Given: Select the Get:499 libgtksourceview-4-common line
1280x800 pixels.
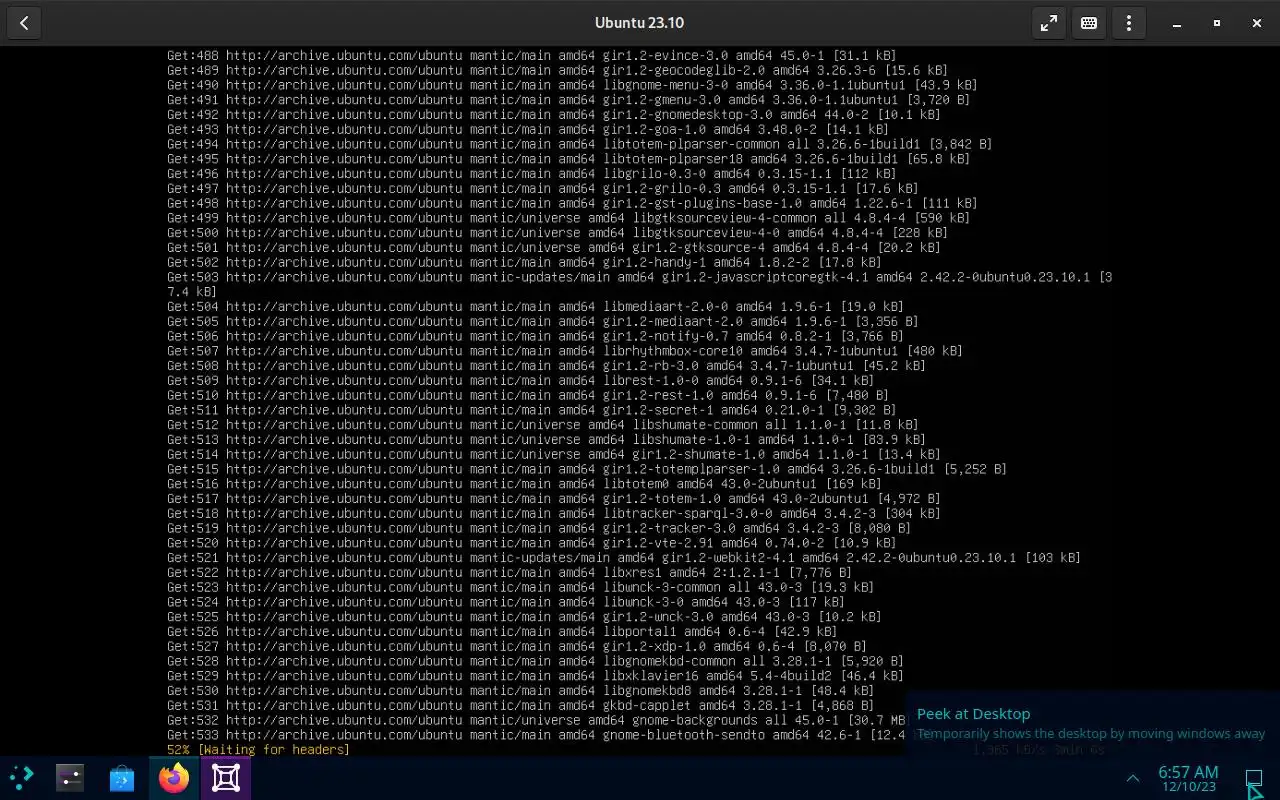Looking at the screenshot, I should 568,217.
